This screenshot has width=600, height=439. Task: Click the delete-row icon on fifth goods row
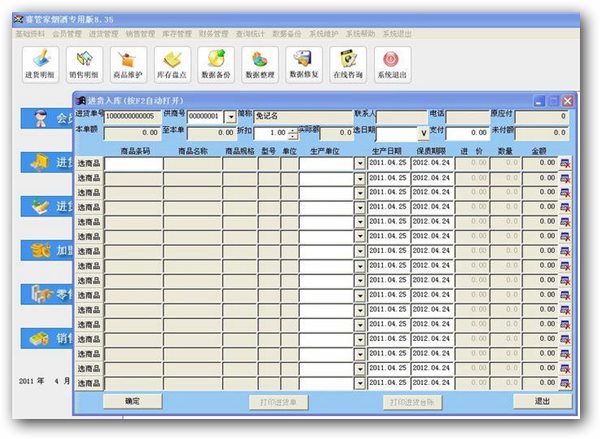[565, 222]
